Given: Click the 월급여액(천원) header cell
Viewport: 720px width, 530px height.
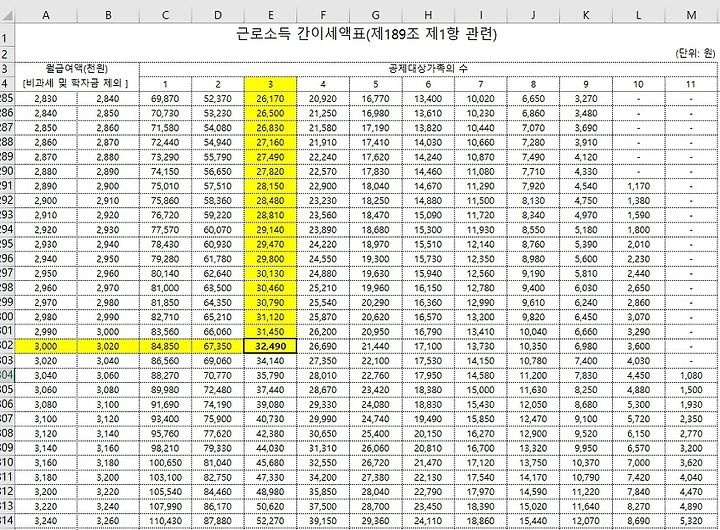Looking at the screenshot, I should click(77, 69).
